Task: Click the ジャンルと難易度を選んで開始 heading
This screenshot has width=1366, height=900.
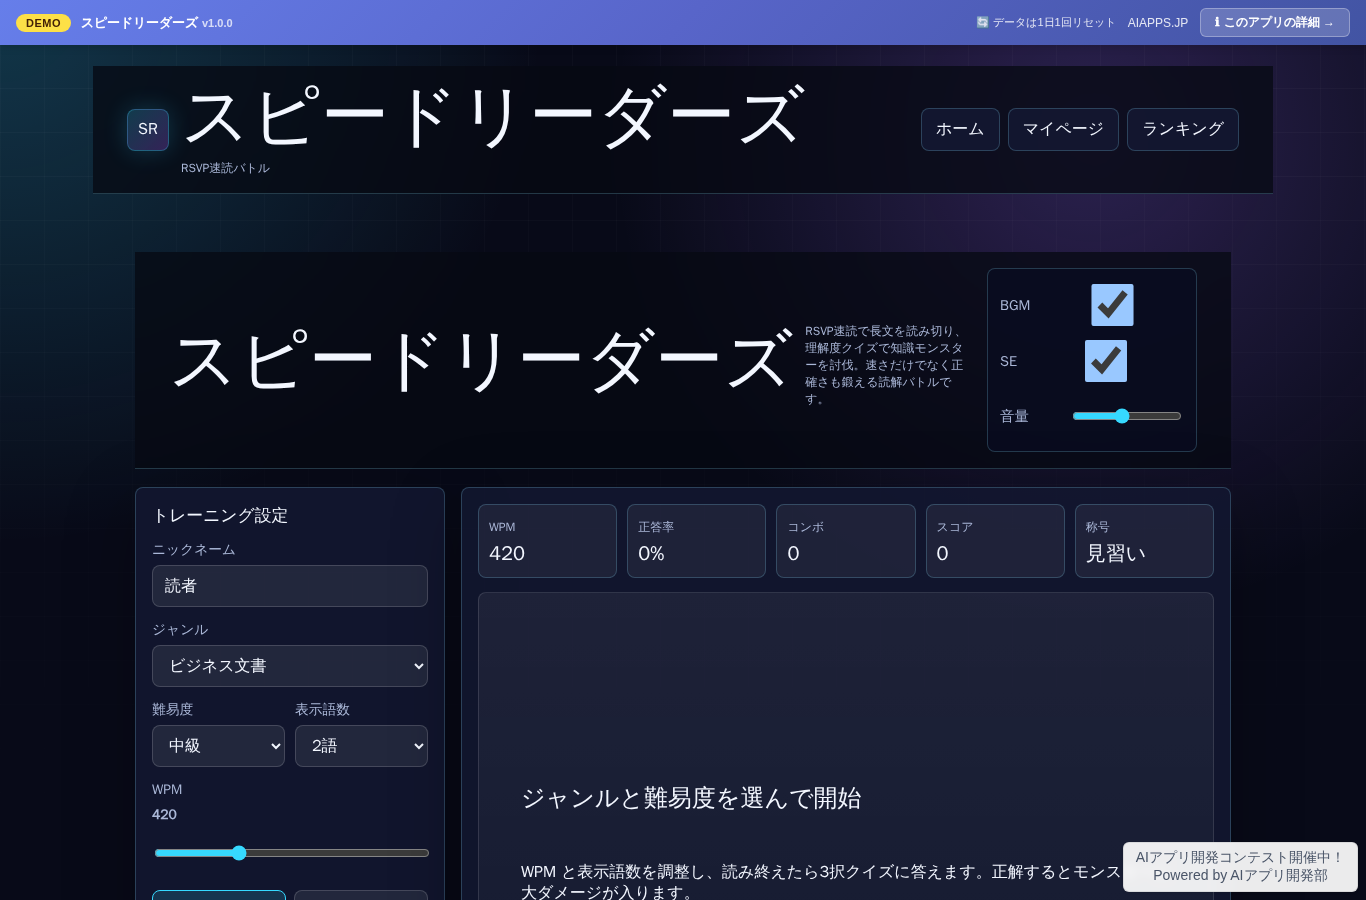Action: pos(691,798)
